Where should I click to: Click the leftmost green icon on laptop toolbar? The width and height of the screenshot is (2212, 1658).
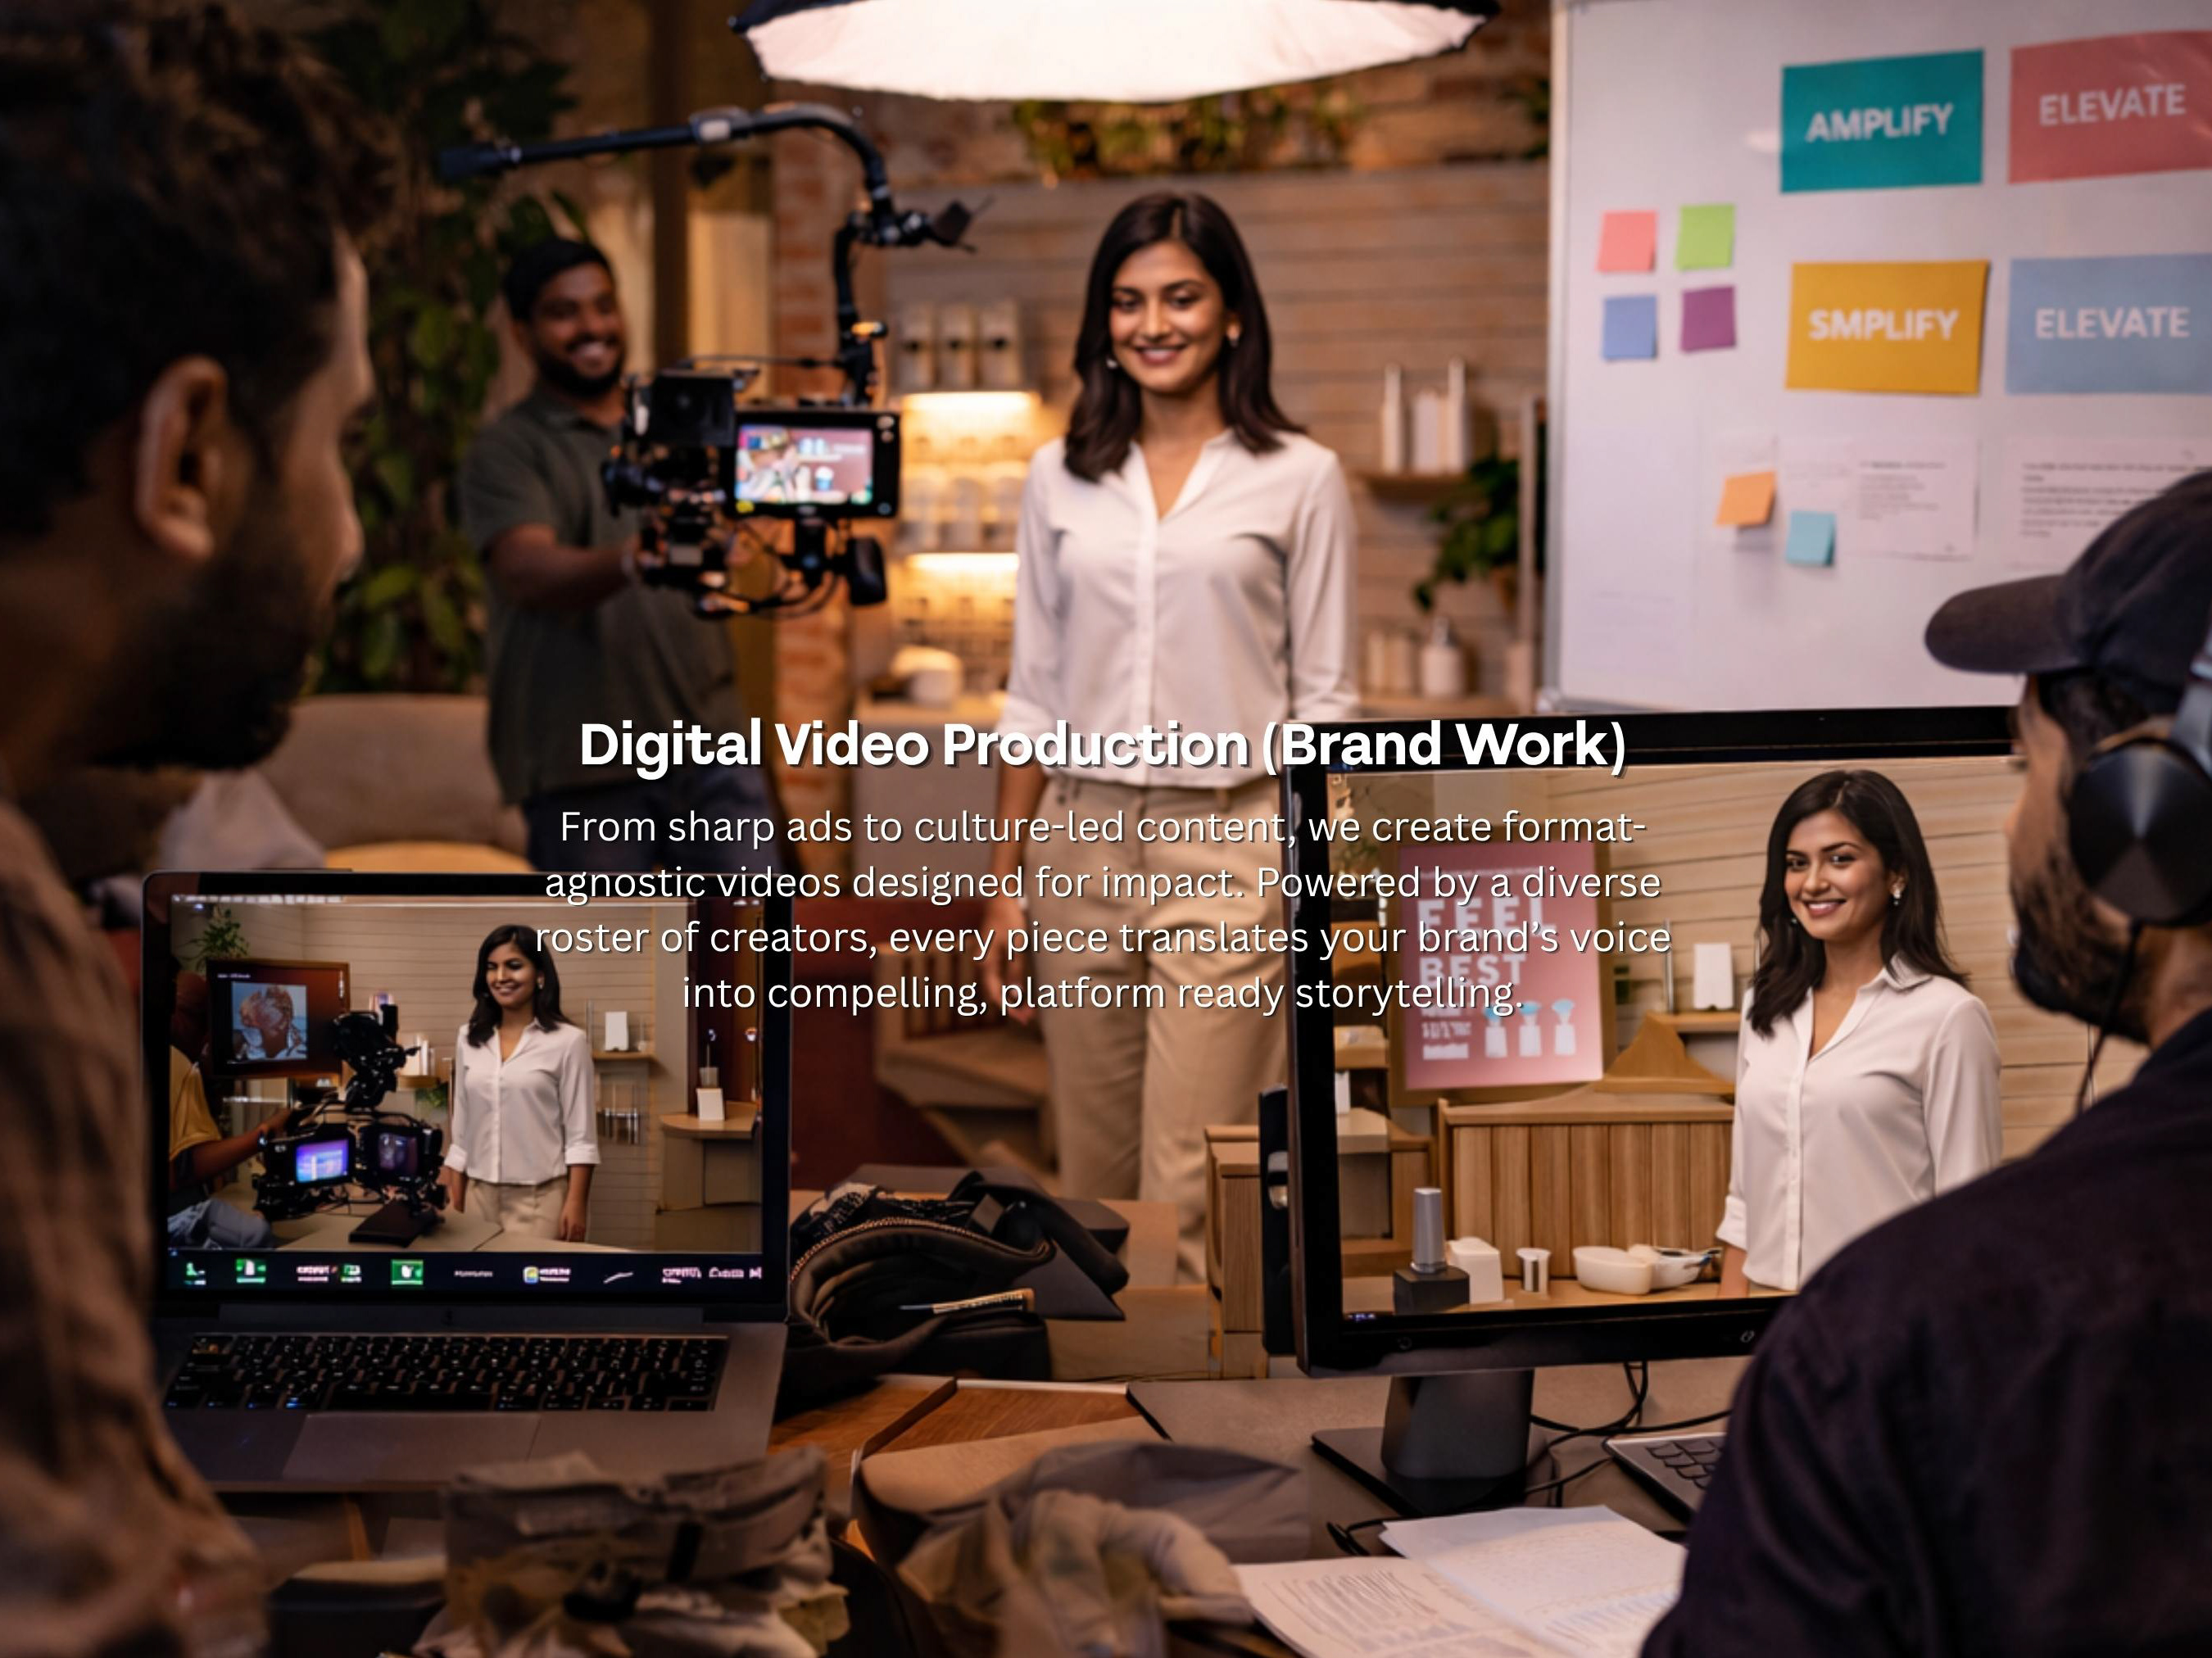[x=195, y=1271]
